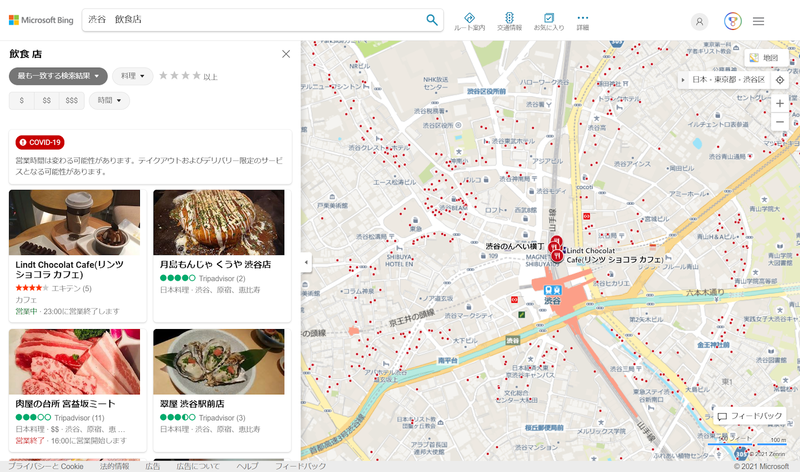Set minimum rating to three stars
Screen dimensions: 800x472
186,76
